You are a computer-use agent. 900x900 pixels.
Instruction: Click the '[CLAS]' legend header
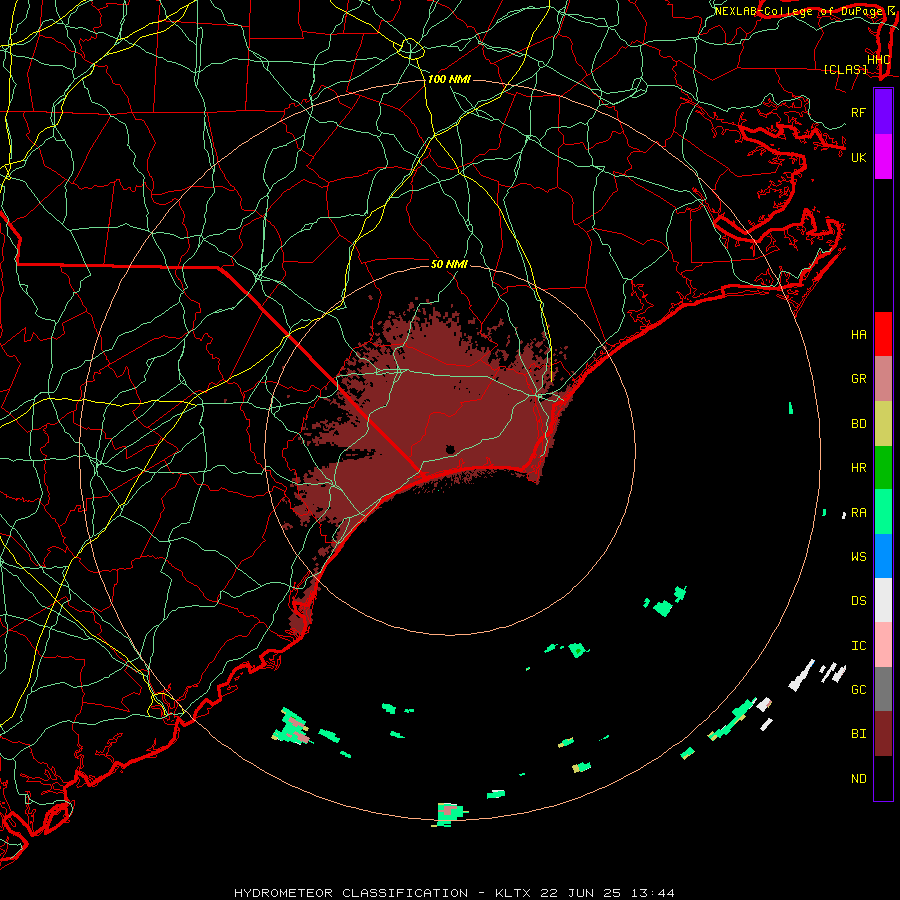[x=845, y=69]
